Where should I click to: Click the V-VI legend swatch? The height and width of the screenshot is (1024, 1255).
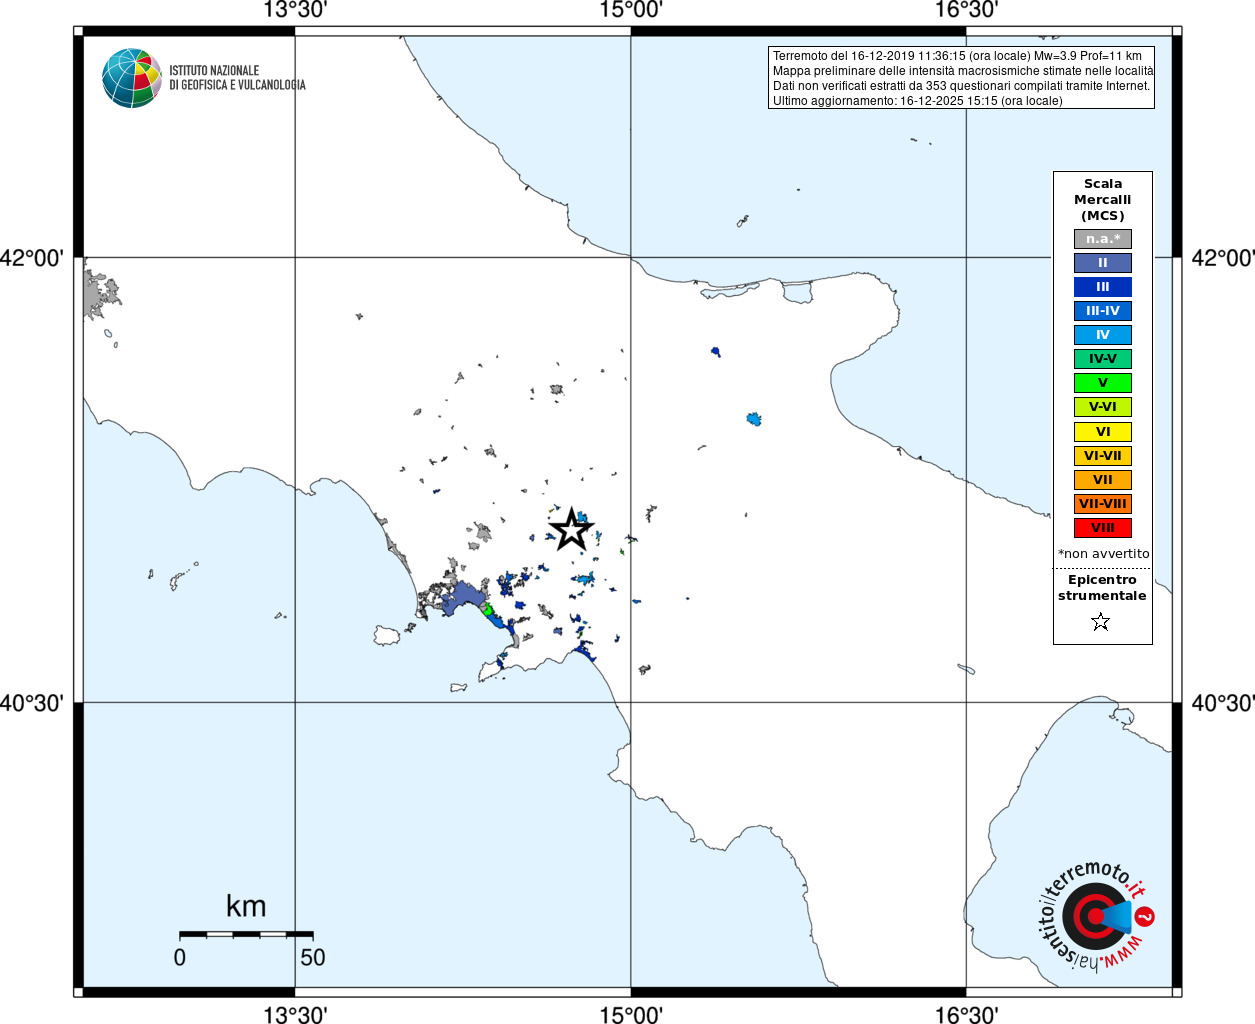tap(1102, 407)
